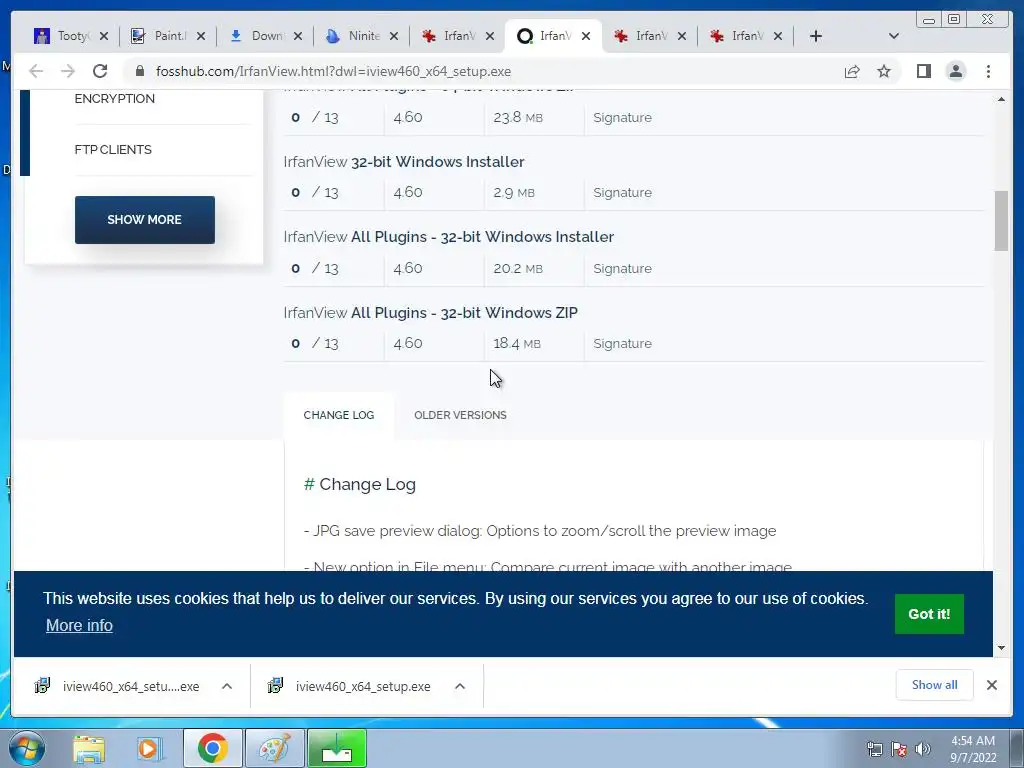The height and width of the screenshot is (768, 1024).
Task: Close the active IrfanView FossHub tab
Action: pos(586,36)
